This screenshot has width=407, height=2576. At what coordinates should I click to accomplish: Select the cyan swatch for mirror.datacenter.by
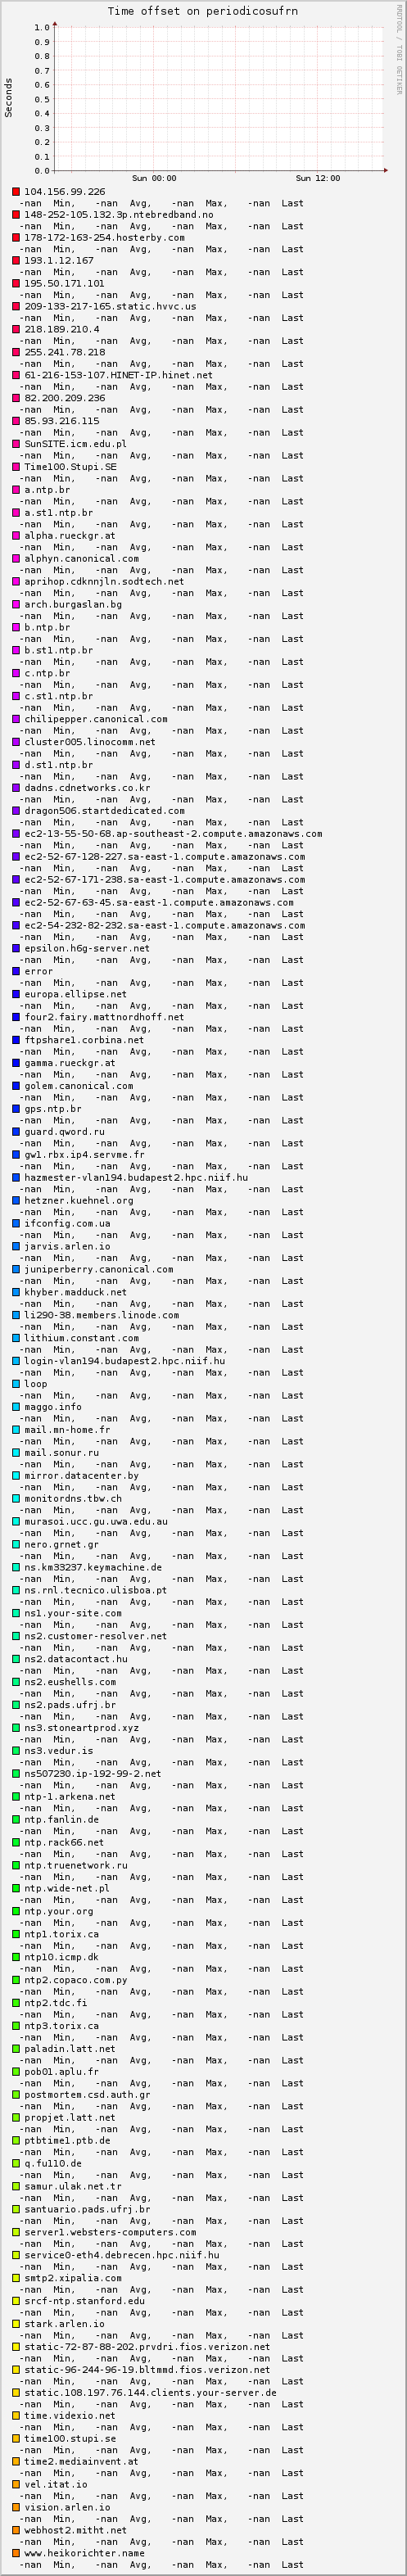[16, 1475]
